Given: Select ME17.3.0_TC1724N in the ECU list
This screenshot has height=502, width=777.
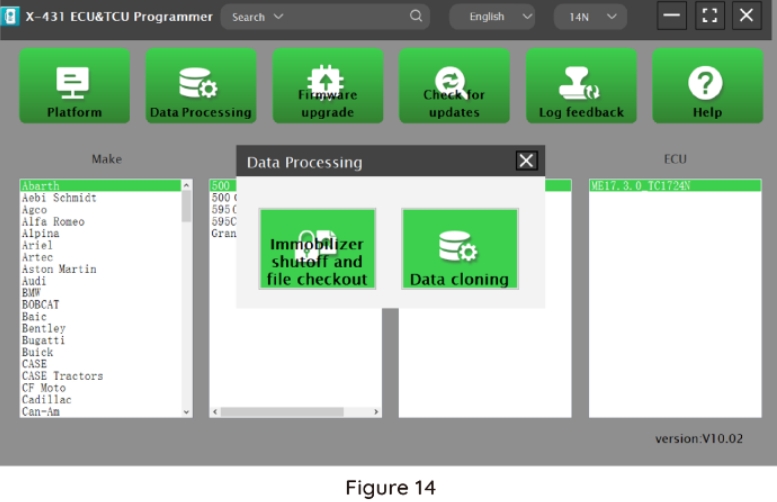Looking at the screenshot, I should pyautogui.click(x=675, y=186).
